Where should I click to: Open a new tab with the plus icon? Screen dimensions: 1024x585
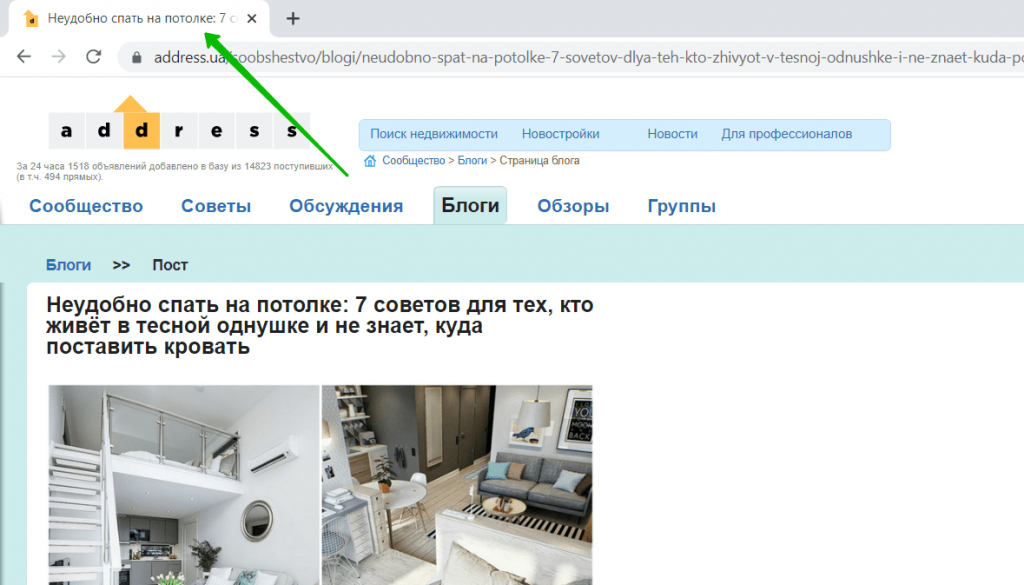click(x=293, y=18)
